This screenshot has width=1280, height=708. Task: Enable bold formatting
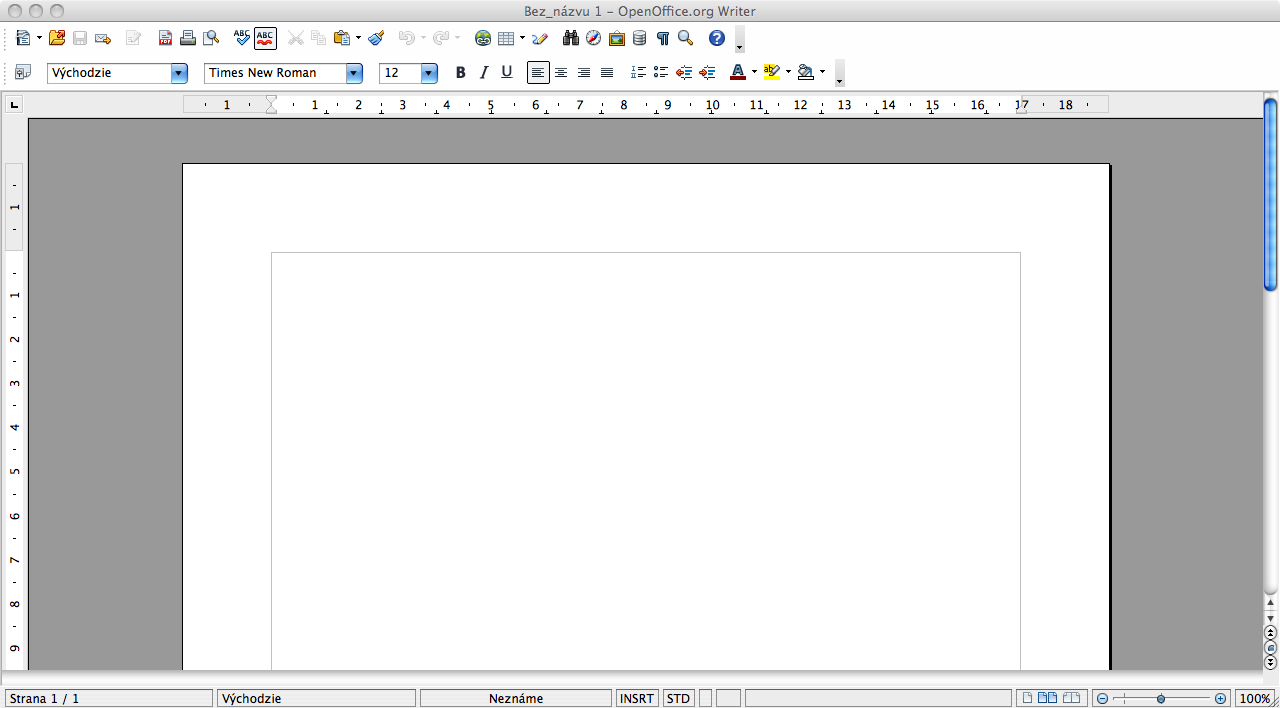(x=460, y=72)
